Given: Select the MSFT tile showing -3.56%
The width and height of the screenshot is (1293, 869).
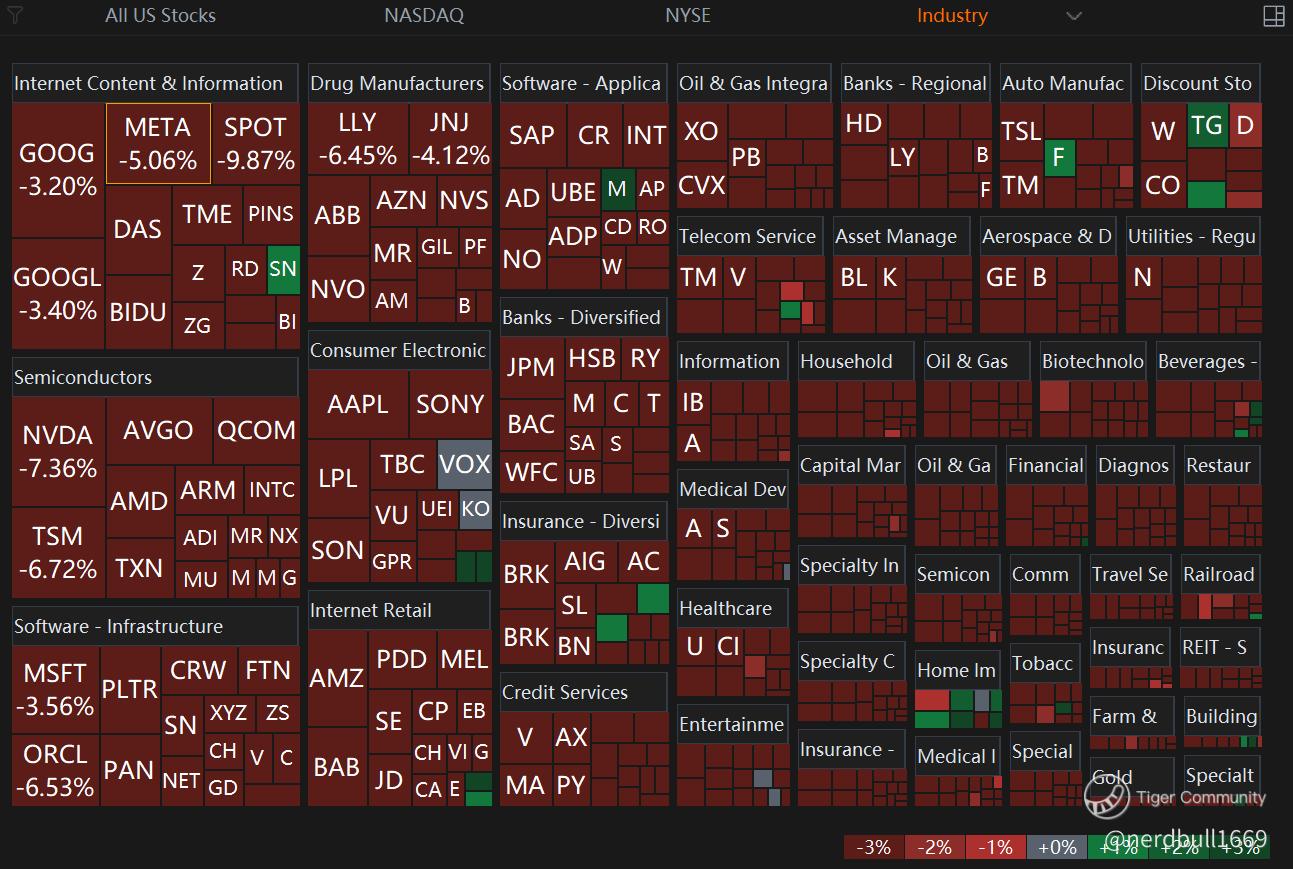Looking at the screenshot, I should coord(56,689).
